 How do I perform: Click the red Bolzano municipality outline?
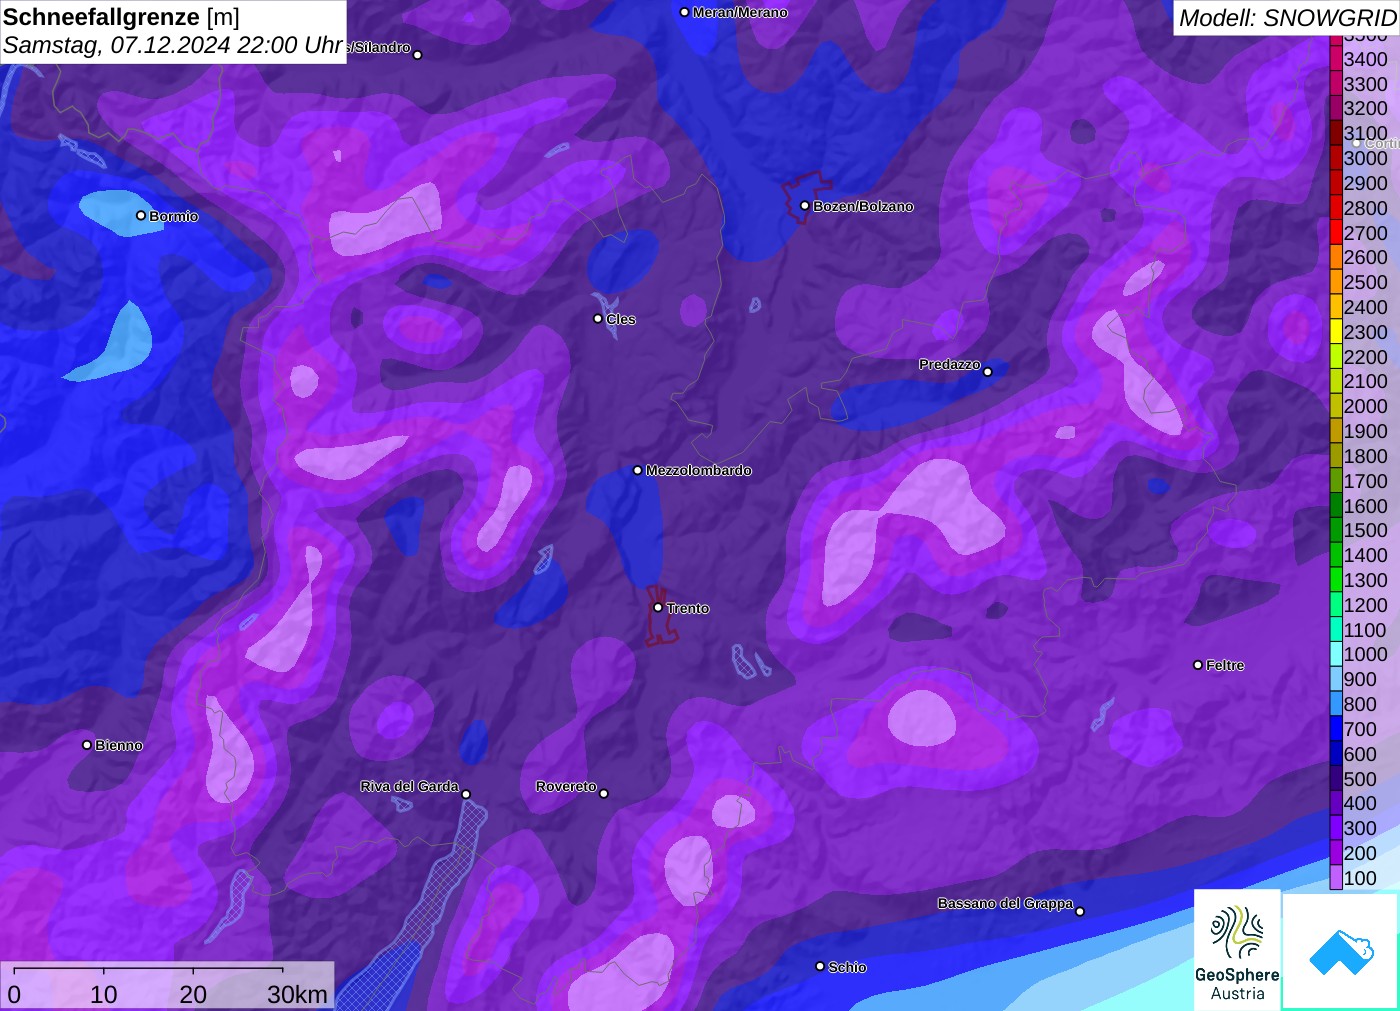(x=806, y=198)
